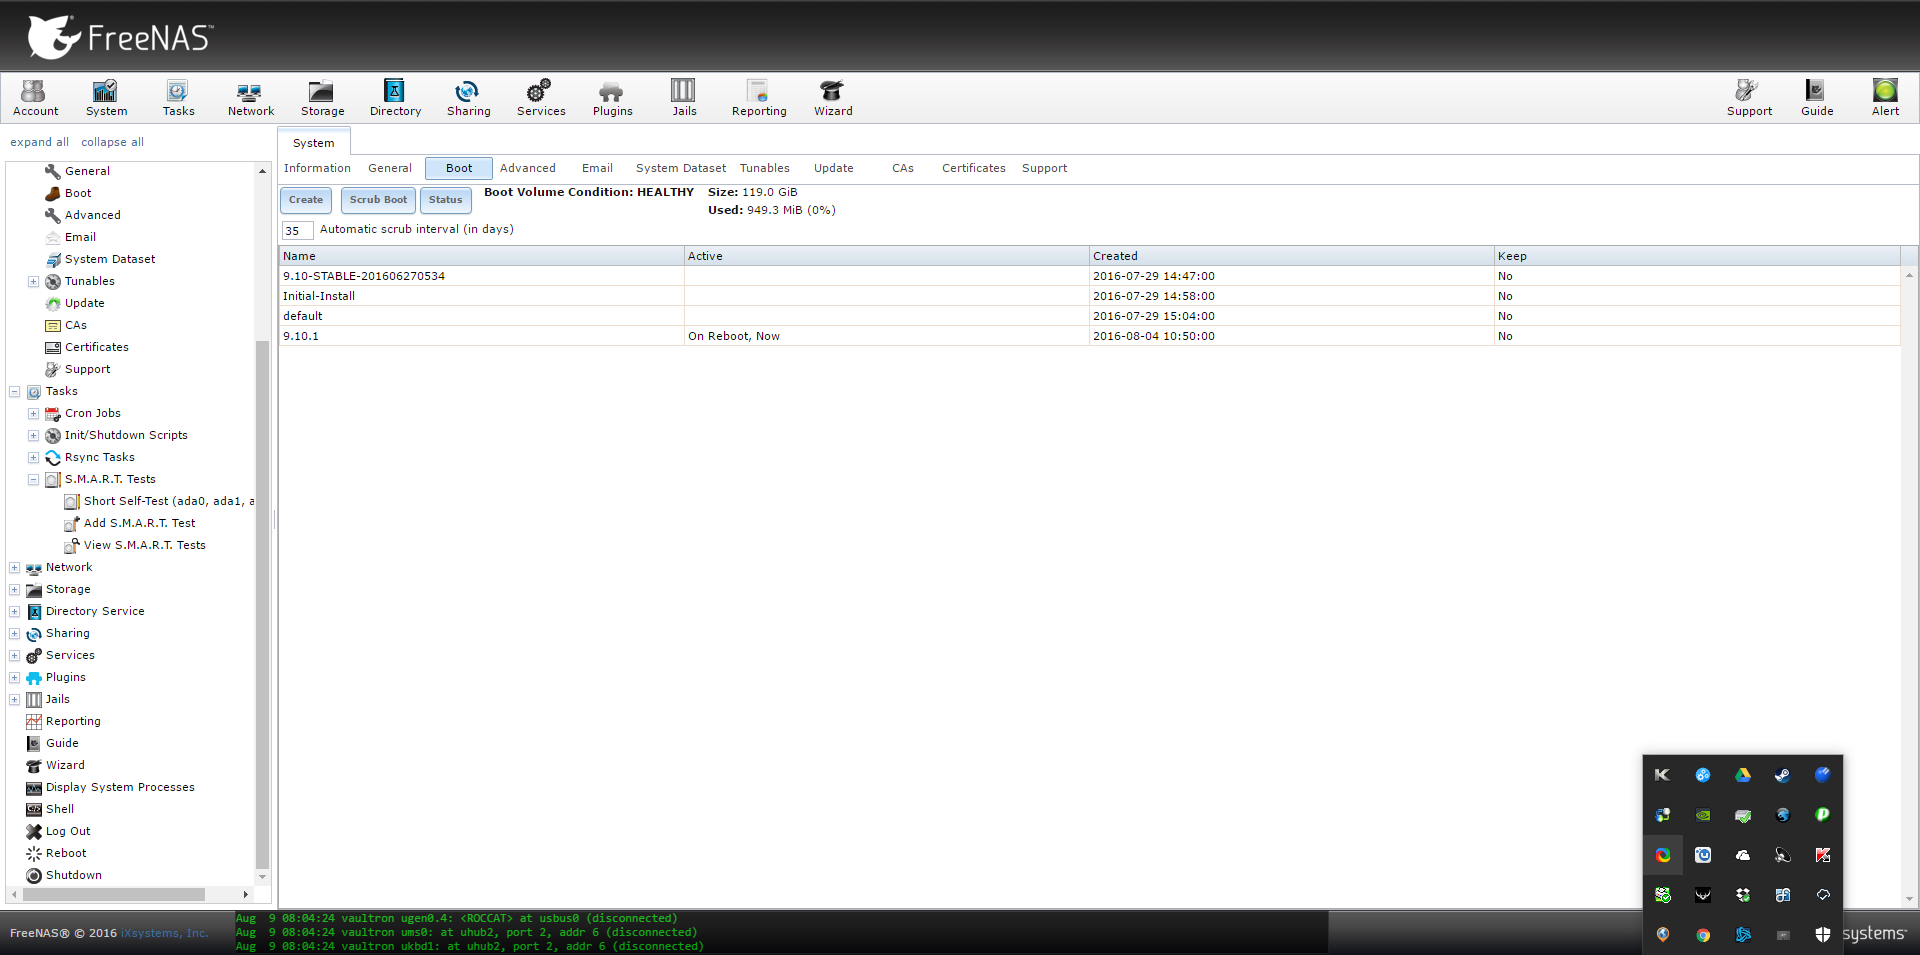Switch to the Information tab
The image size is (1920, 955).
(317, 168)
